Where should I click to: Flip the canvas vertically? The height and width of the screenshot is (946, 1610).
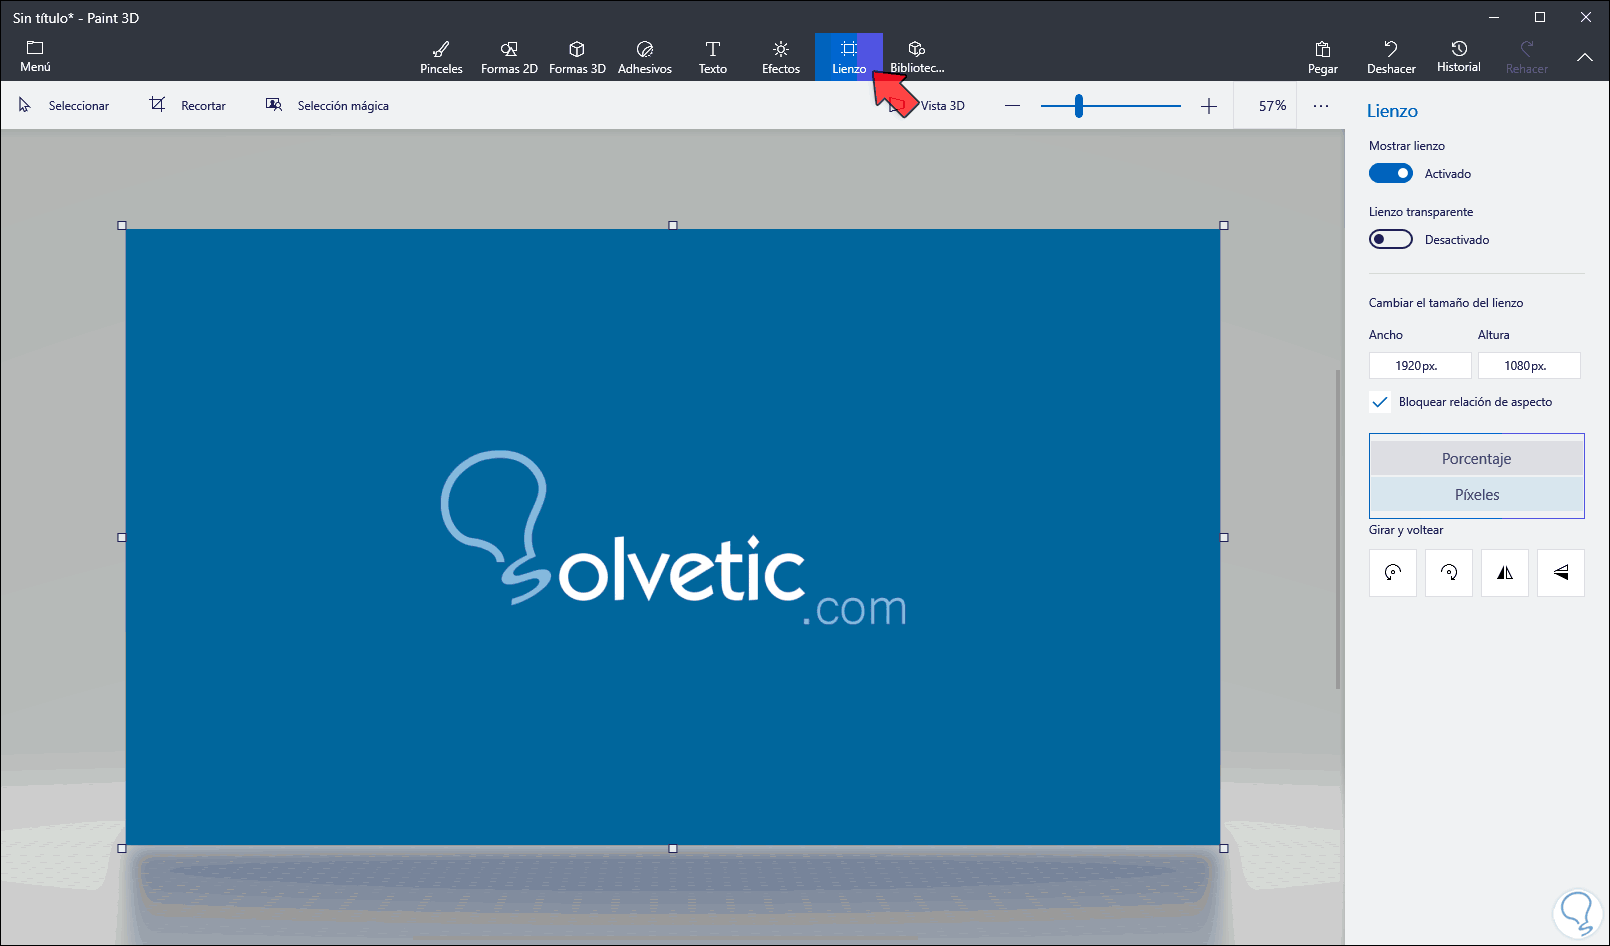1561,573
